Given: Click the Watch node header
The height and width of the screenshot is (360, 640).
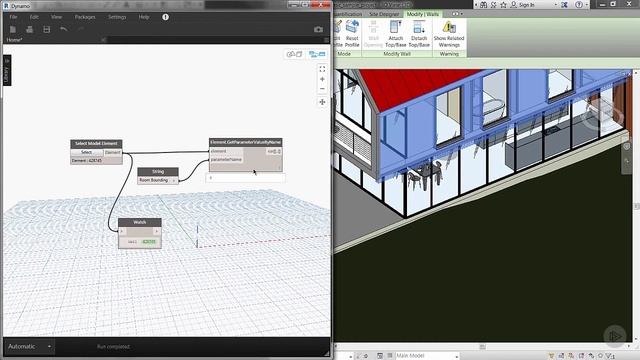Looking at the screenshot, I should pos(140,222).
